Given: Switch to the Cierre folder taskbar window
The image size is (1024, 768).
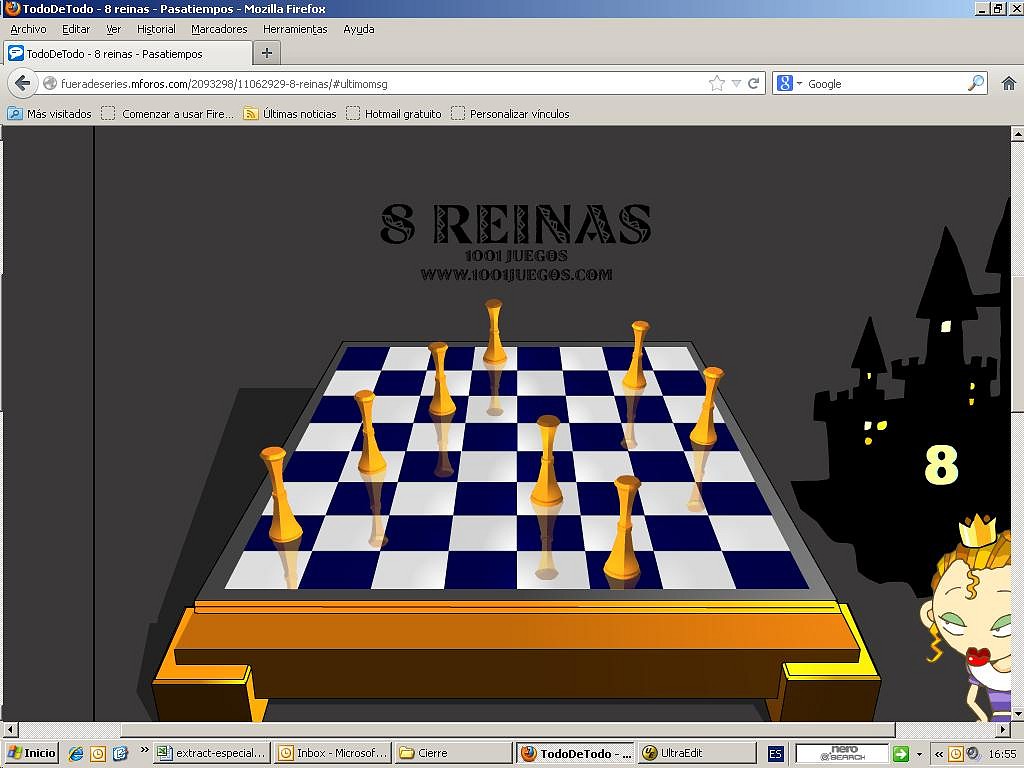Looking at the screenshot, I should pos(453,753).
